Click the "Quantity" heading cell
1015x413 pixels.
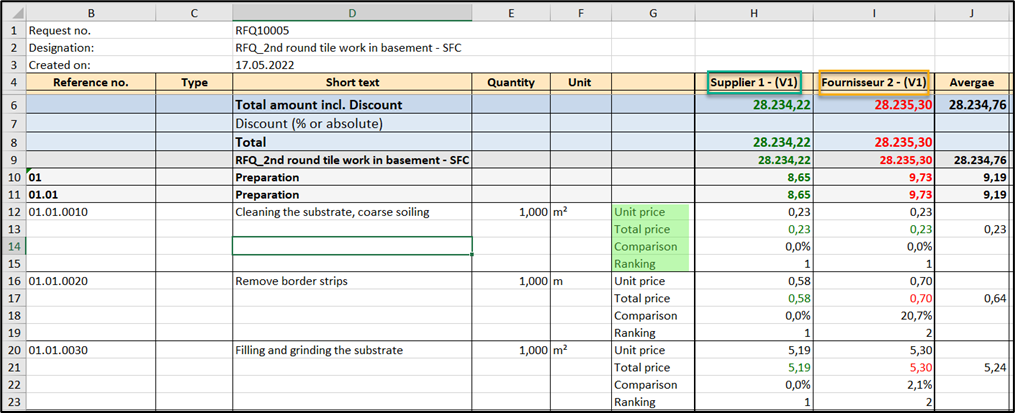511,82
